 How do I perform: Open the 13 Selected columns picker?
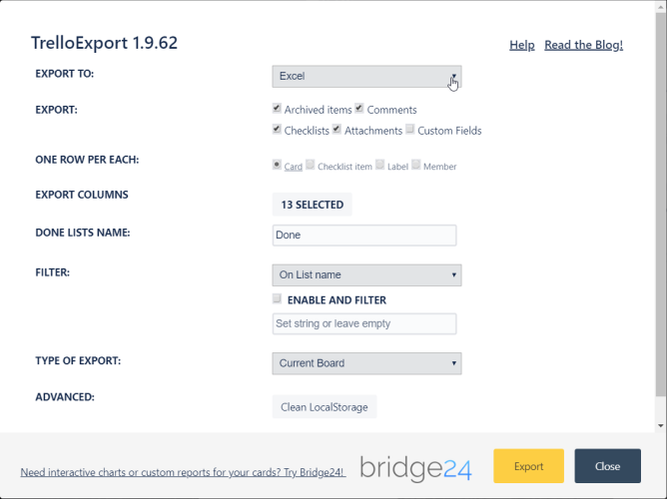(312, 204)
